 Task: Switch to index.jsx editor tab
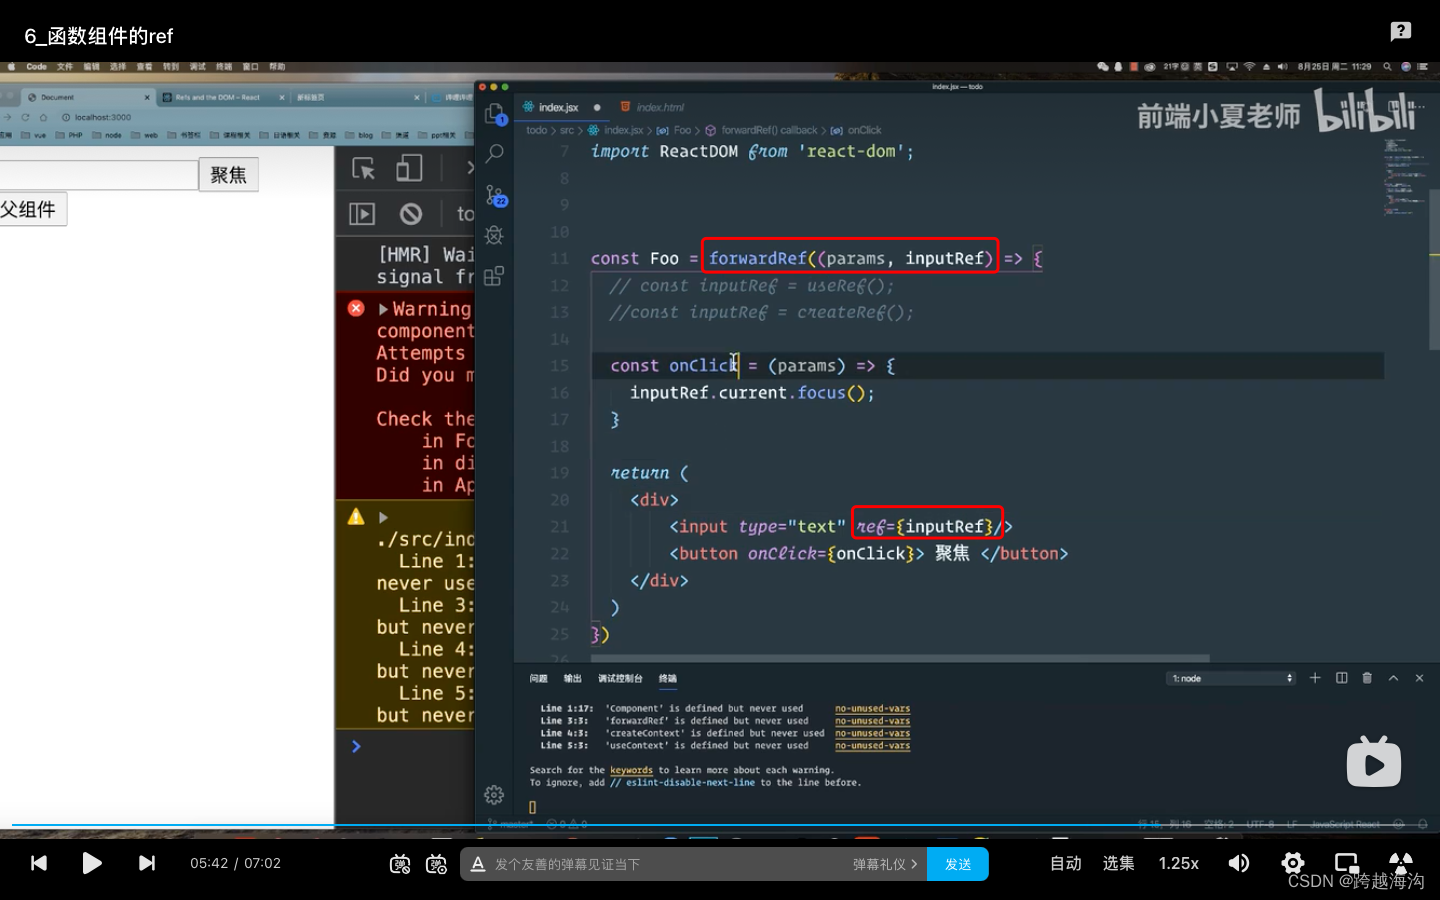559,107
